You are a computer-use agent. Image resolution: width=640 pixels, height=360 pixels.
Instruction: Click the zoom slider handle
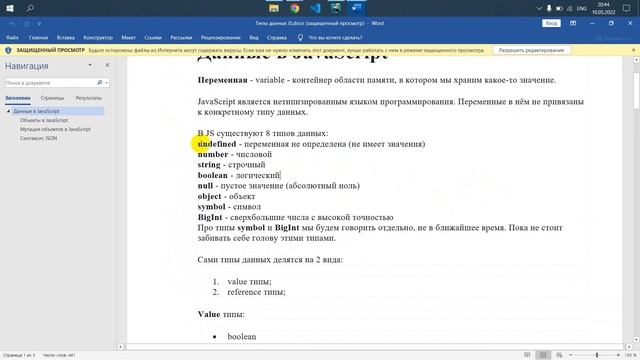(597, 356)
